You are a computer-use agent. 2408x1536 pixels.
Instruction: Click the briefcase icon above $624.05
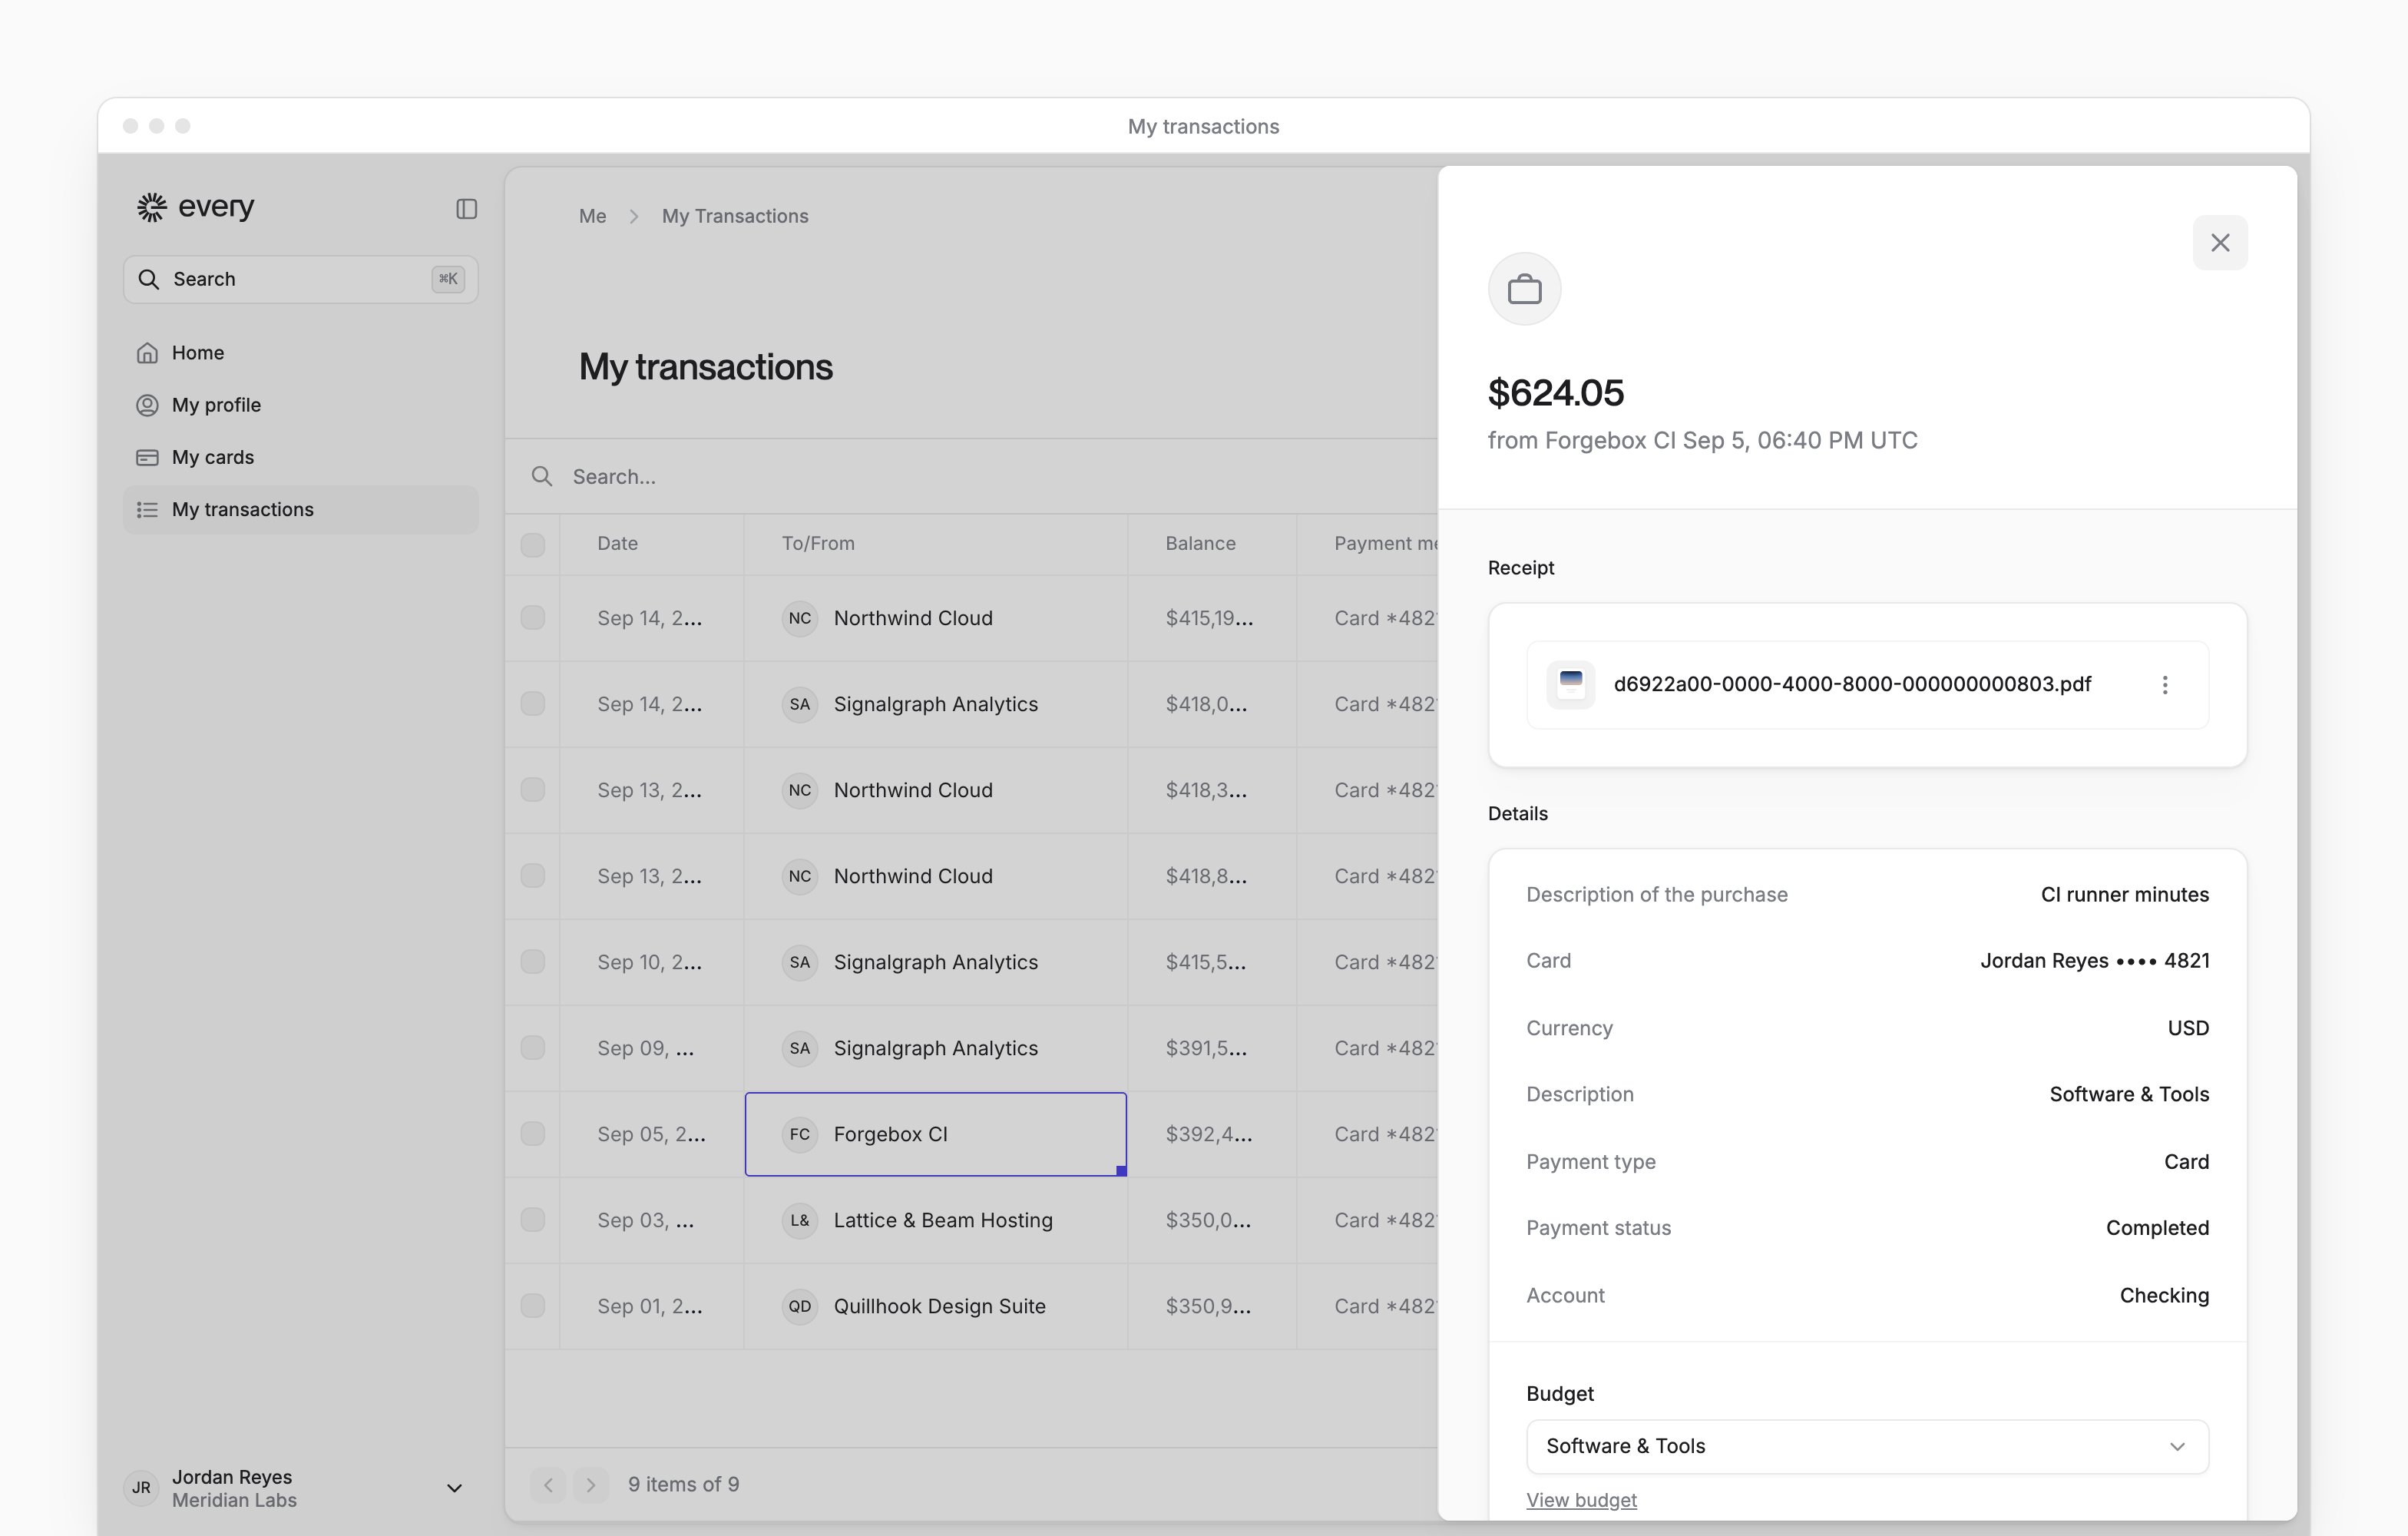tap(1524, 289)
